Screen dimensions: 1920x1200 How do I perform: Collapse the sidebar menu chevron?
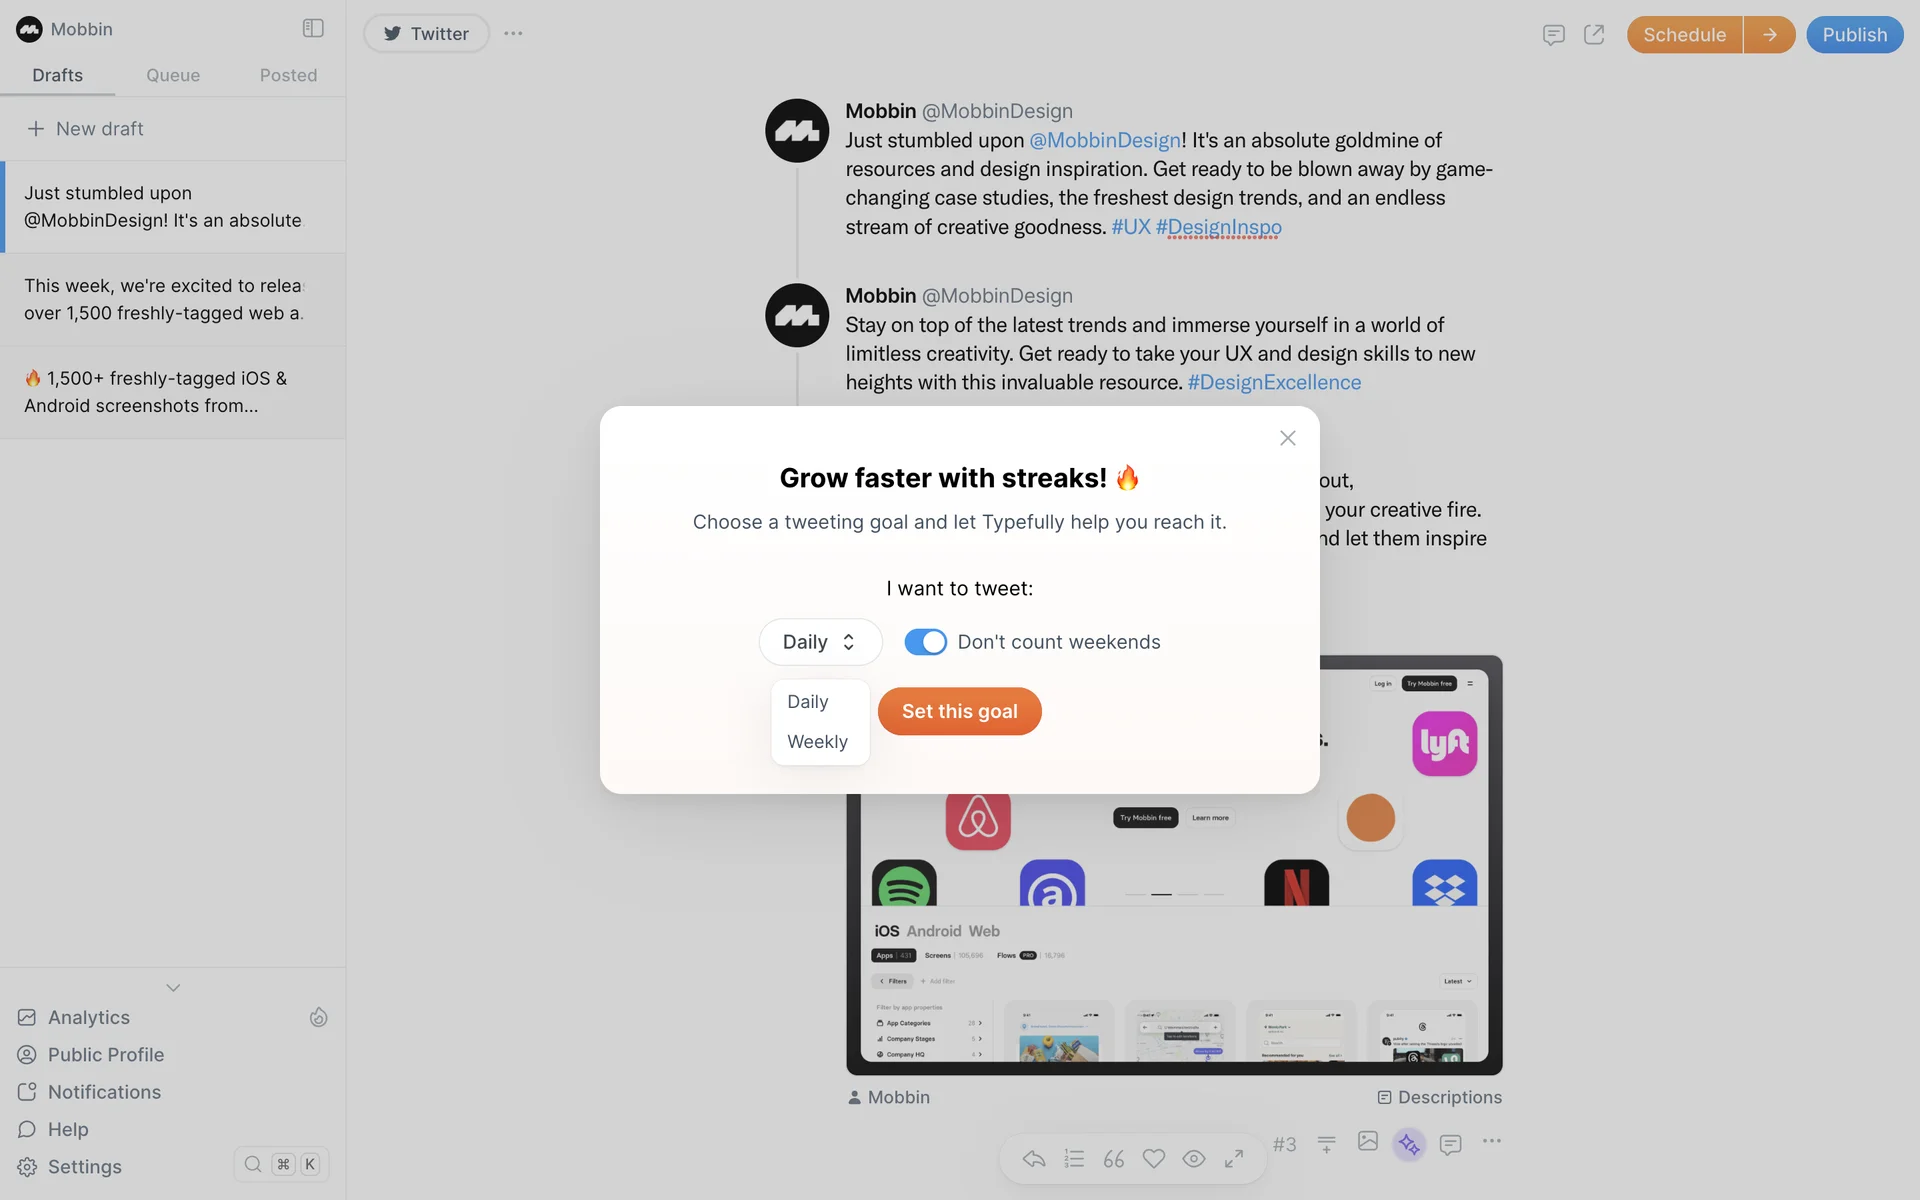(x=173, y=988)
